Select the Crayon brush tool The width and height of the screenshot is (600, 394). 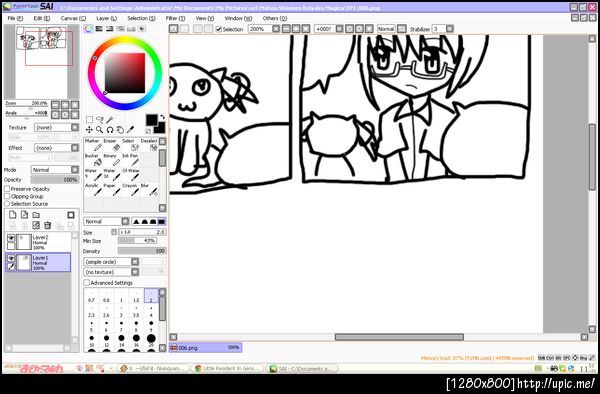(x=130, y=190)
